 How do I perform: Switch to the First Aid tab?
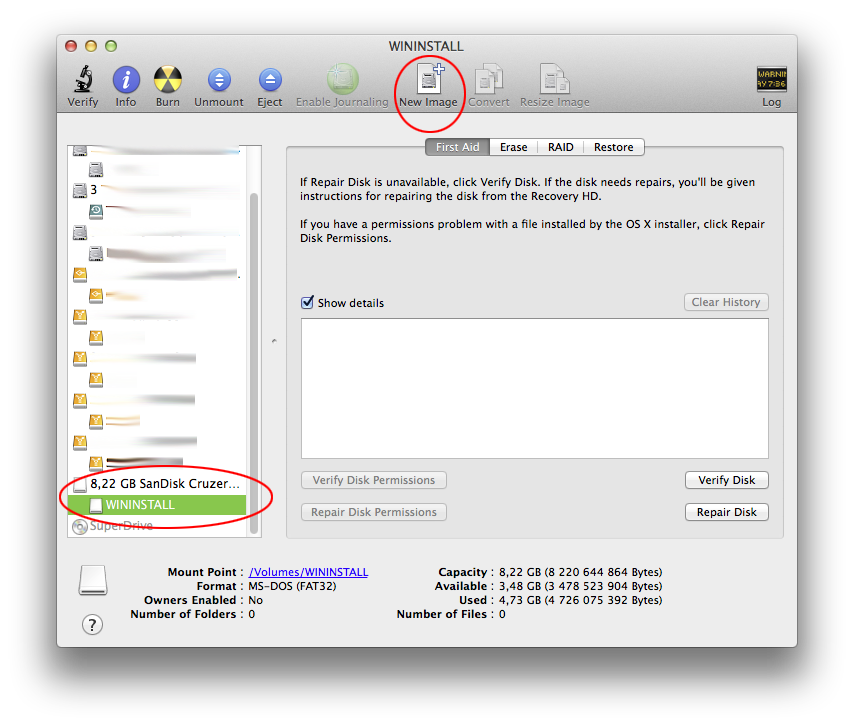click(x=458, y=147)
